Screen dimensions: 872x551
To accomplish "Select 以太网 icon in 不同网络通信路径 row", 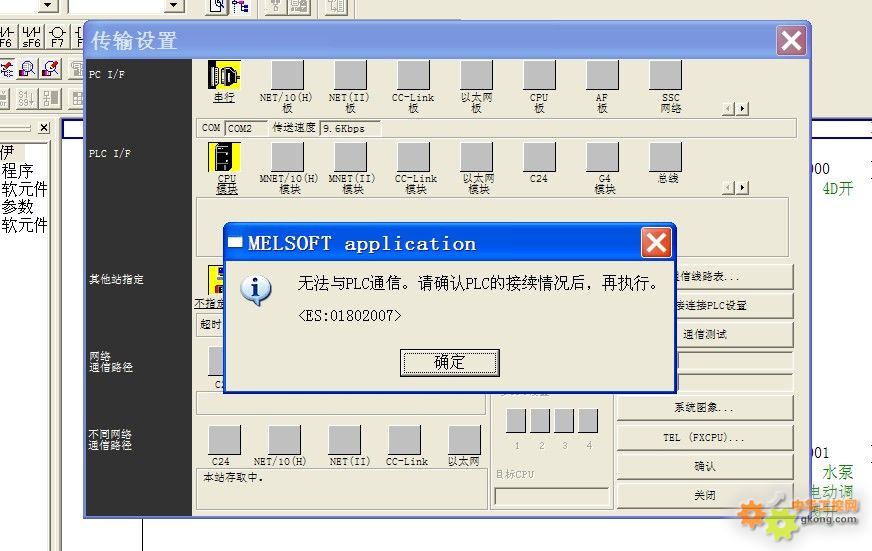I will [x=465, y=440].
